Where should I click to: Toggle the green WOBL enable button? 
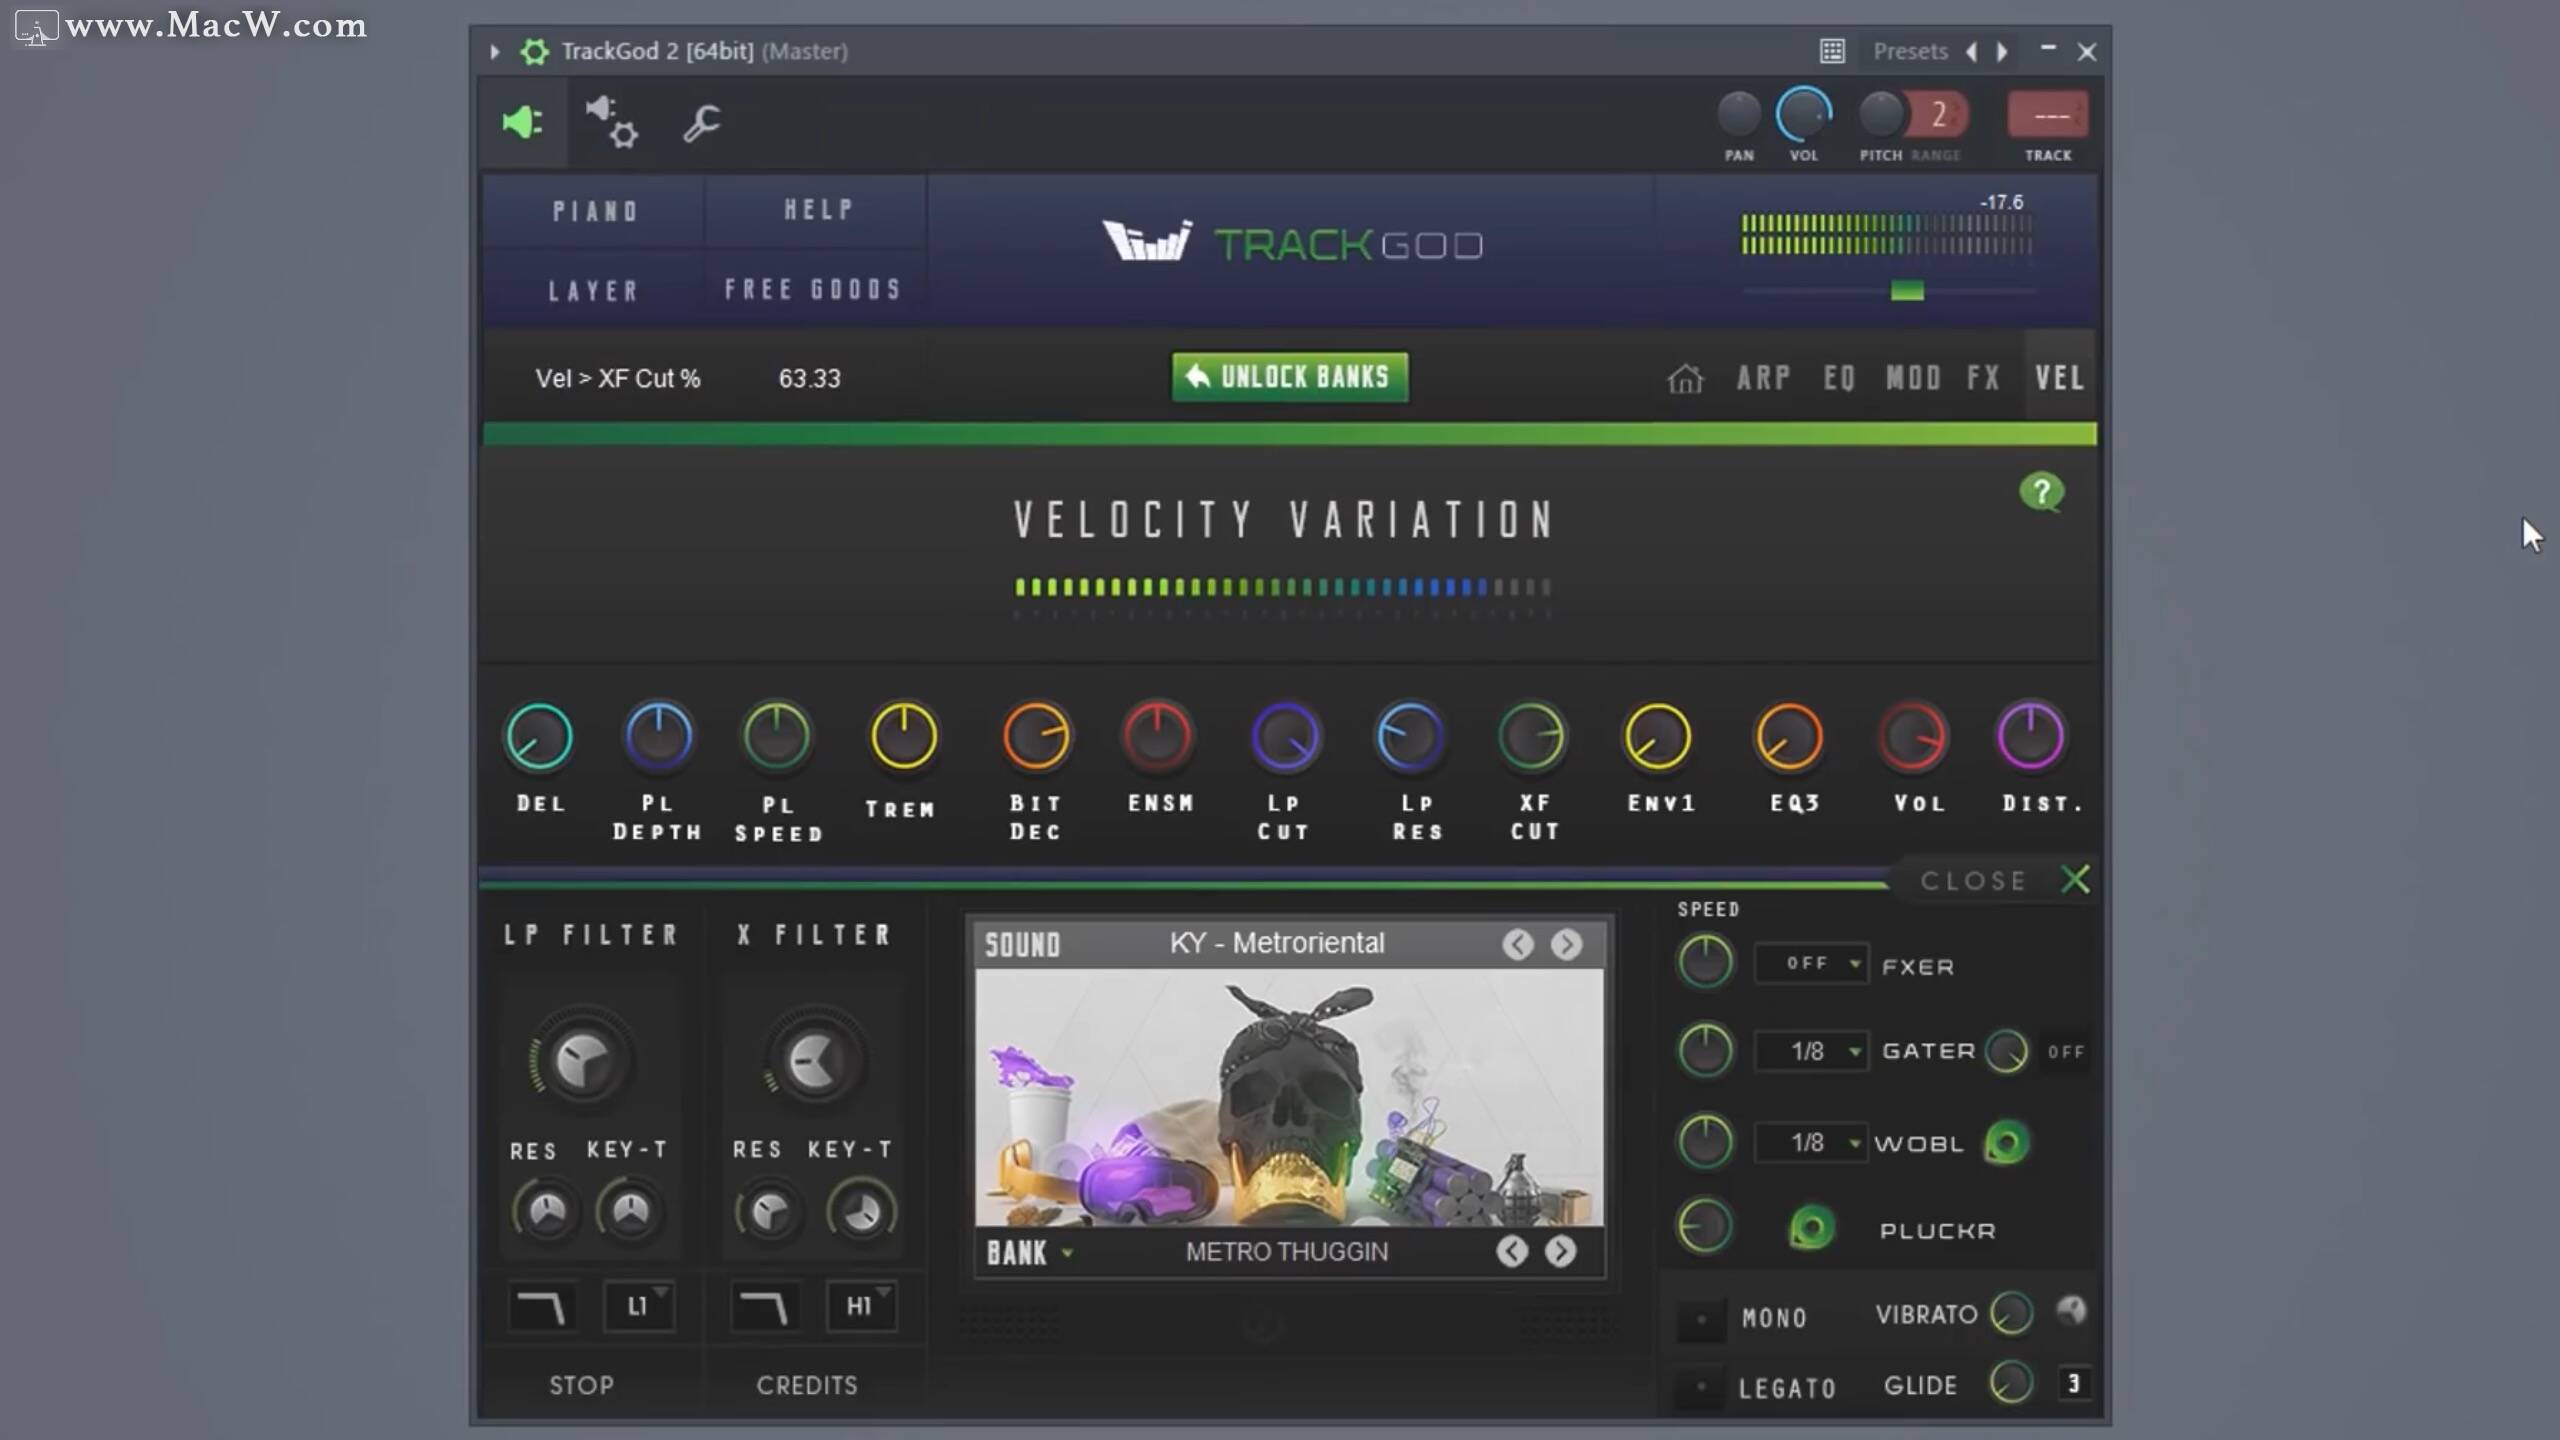pos(2006,1143)
